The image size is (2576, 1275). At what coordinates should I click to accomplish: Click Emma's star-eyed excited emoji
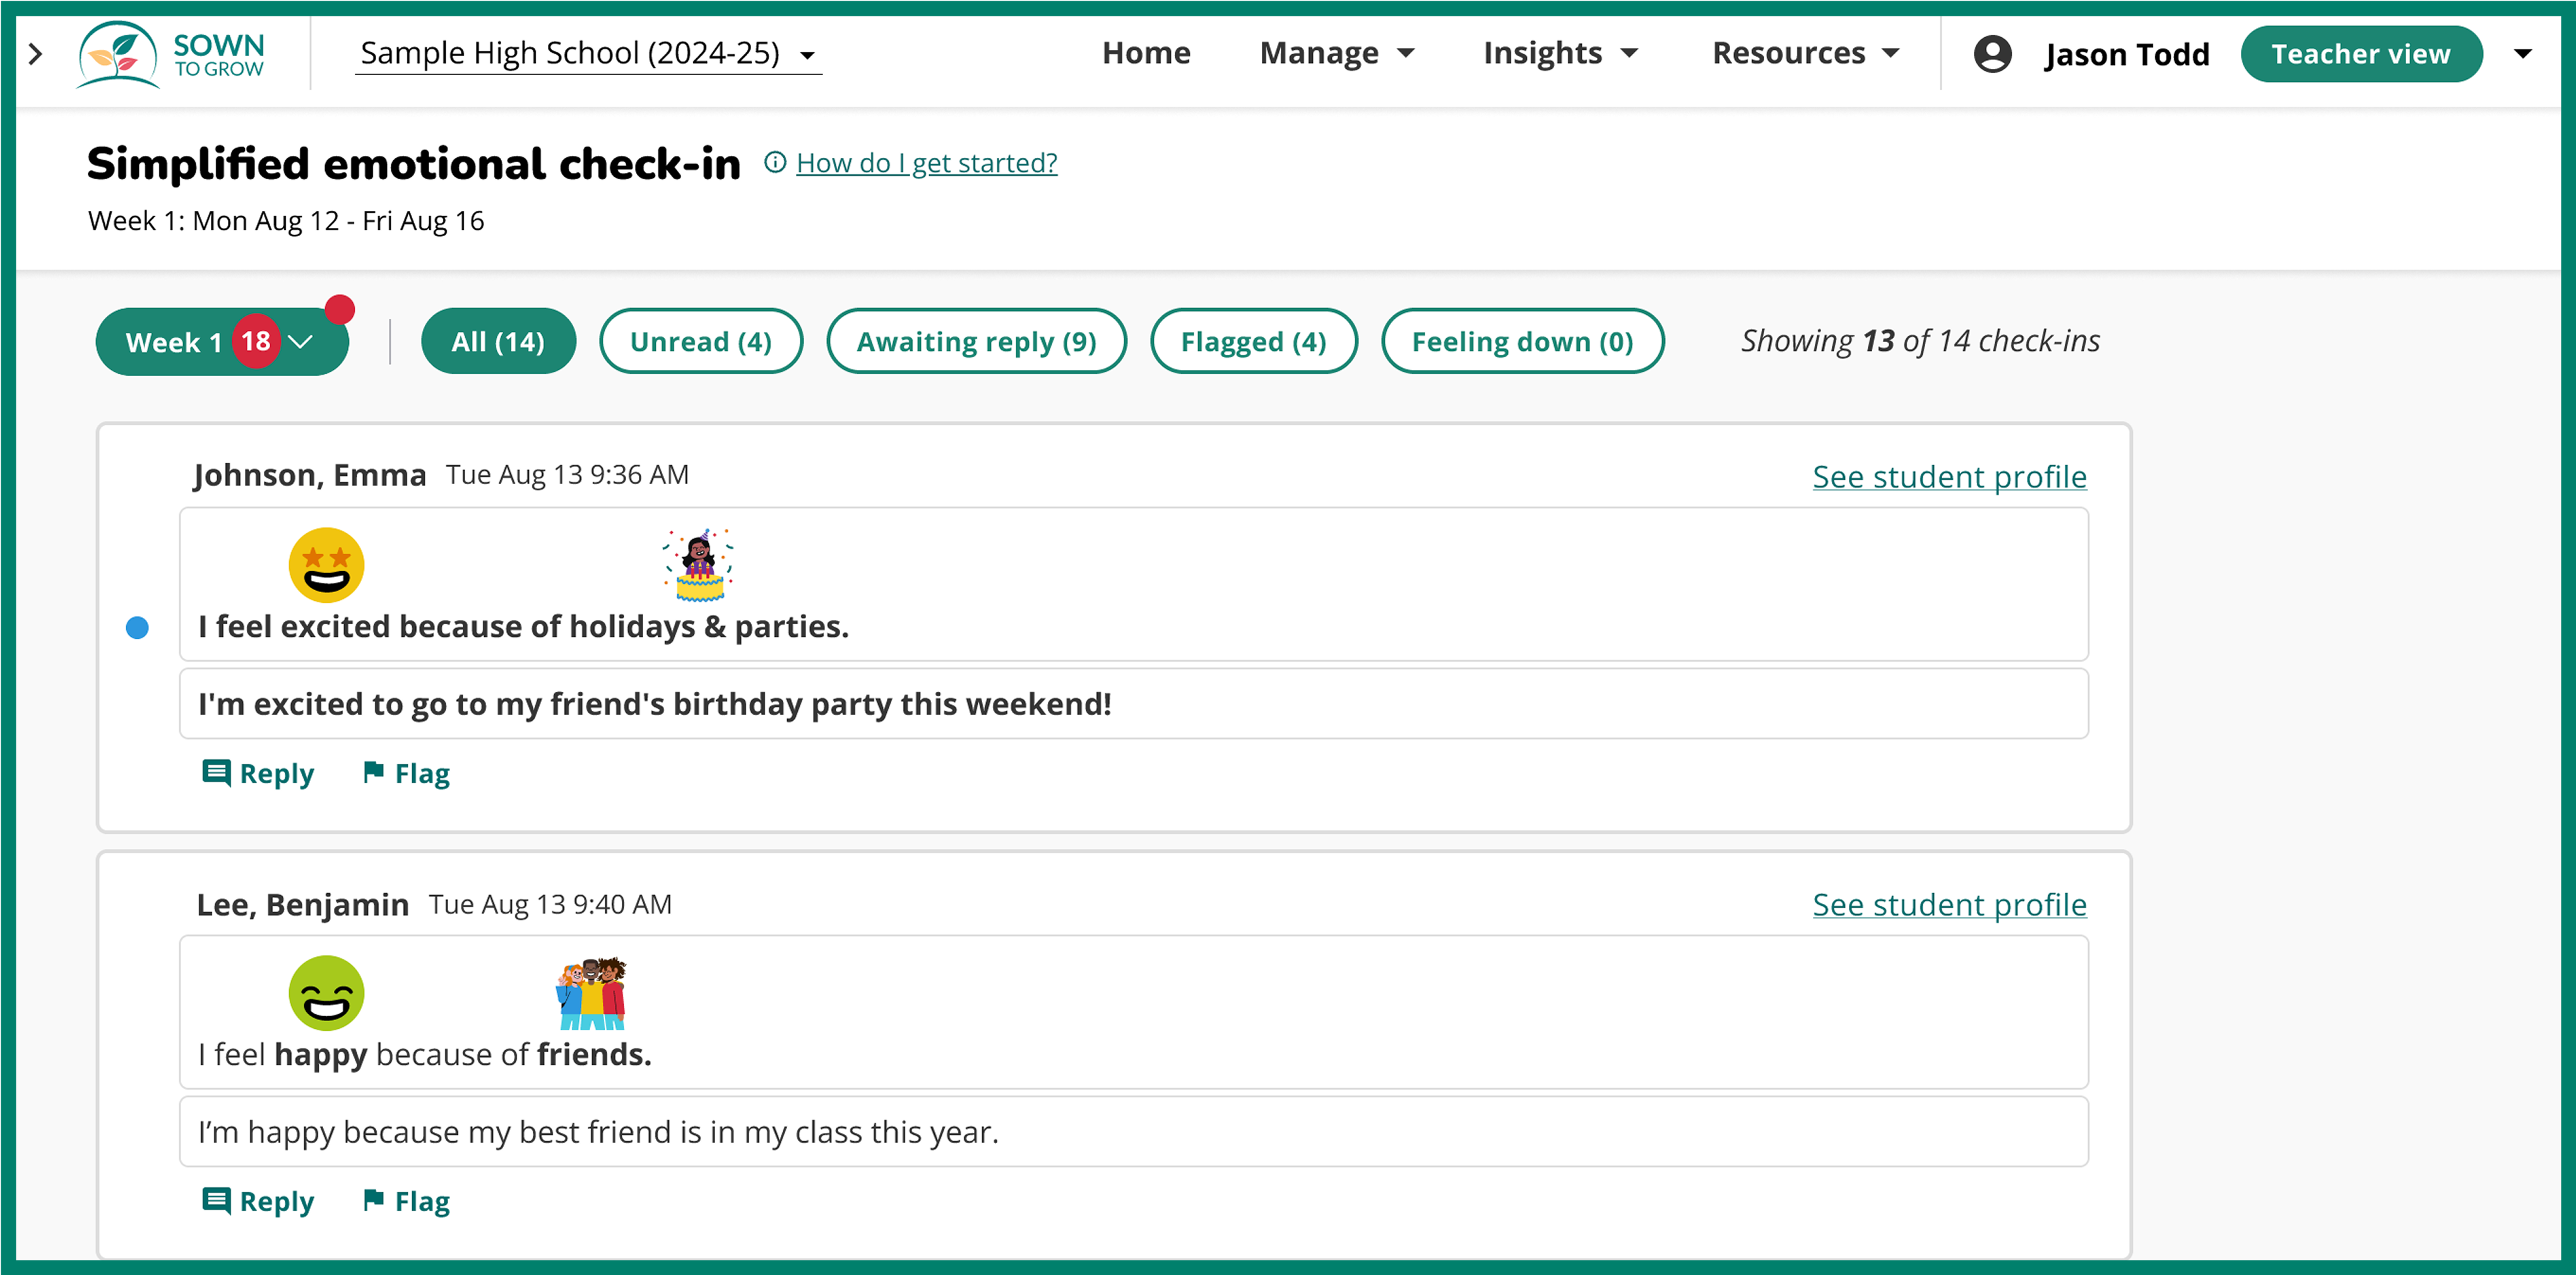pyautogui.click(x=326, y=565)
